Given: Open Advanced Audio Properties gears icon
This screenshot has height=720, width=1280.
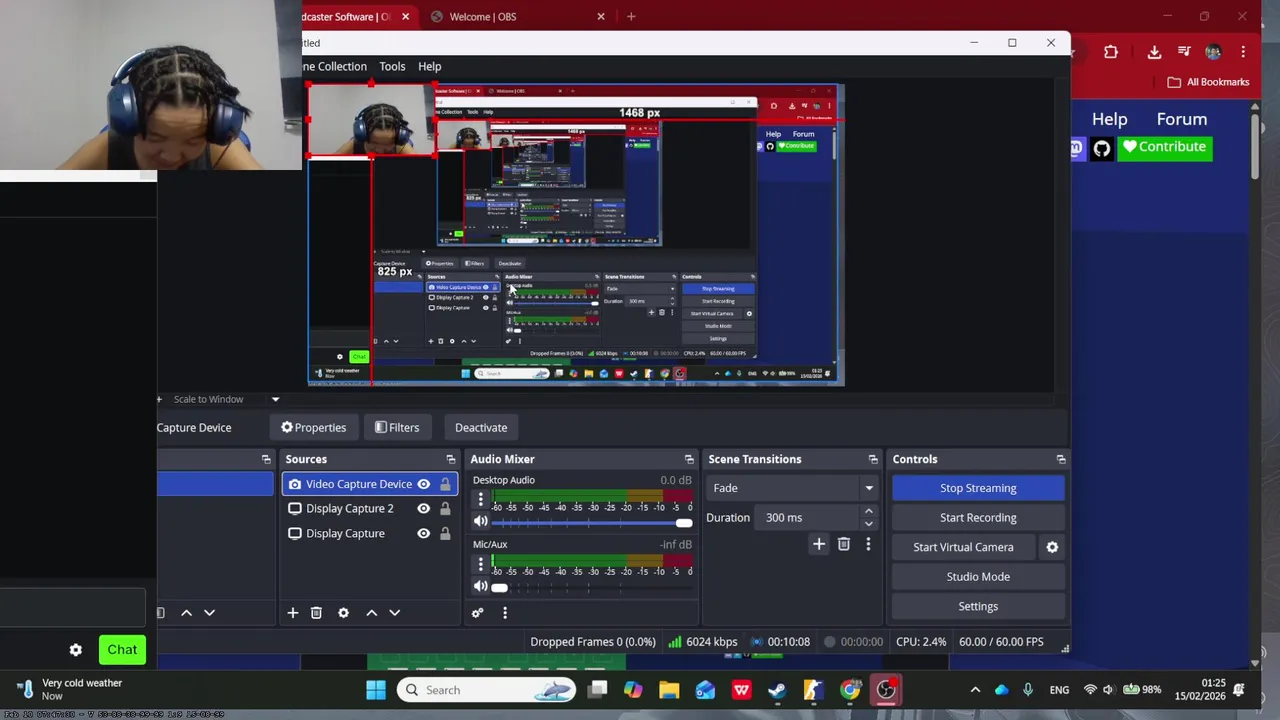Looking at the screenshot, I should [x=477, y=613].
